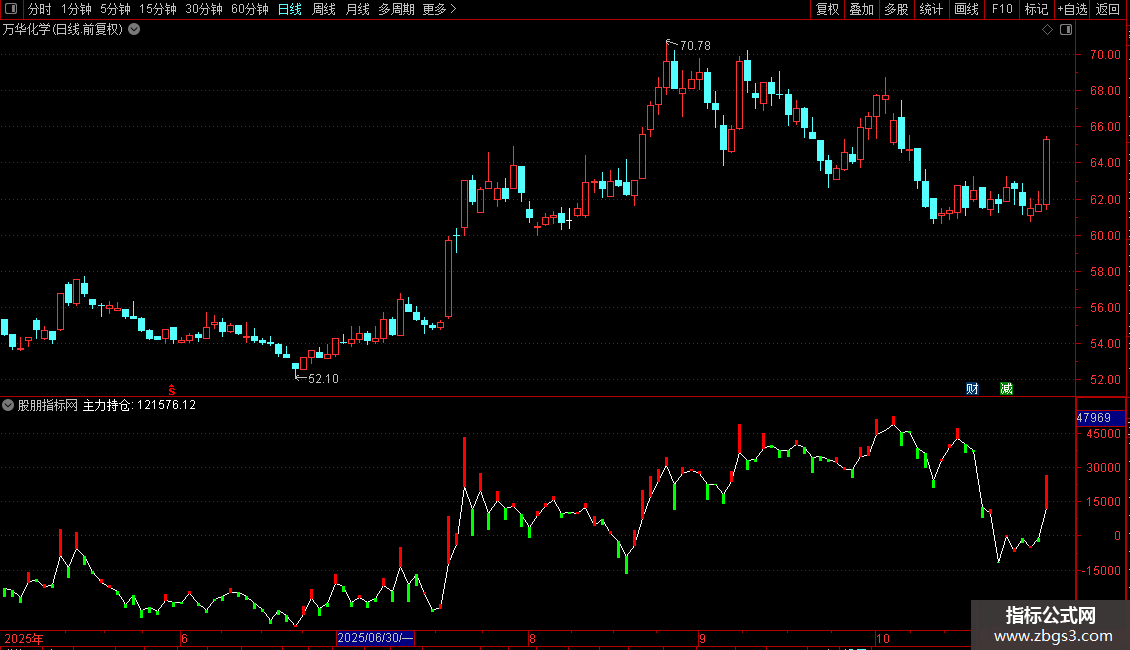Switch to the 月线 monthly chart
The width and height of the screenshot is (1130, 650).
(x=357, y=9)
